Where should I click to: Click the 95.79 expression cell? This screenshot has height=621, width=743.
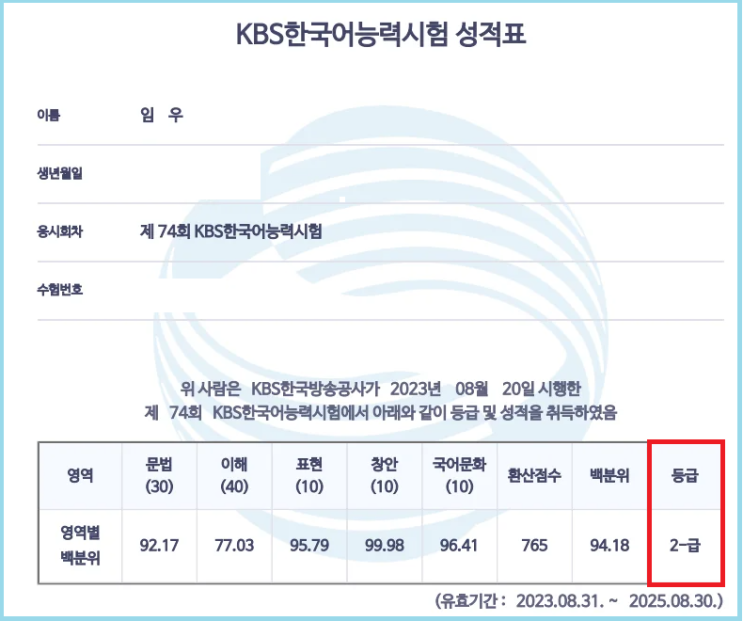point(309,546)
